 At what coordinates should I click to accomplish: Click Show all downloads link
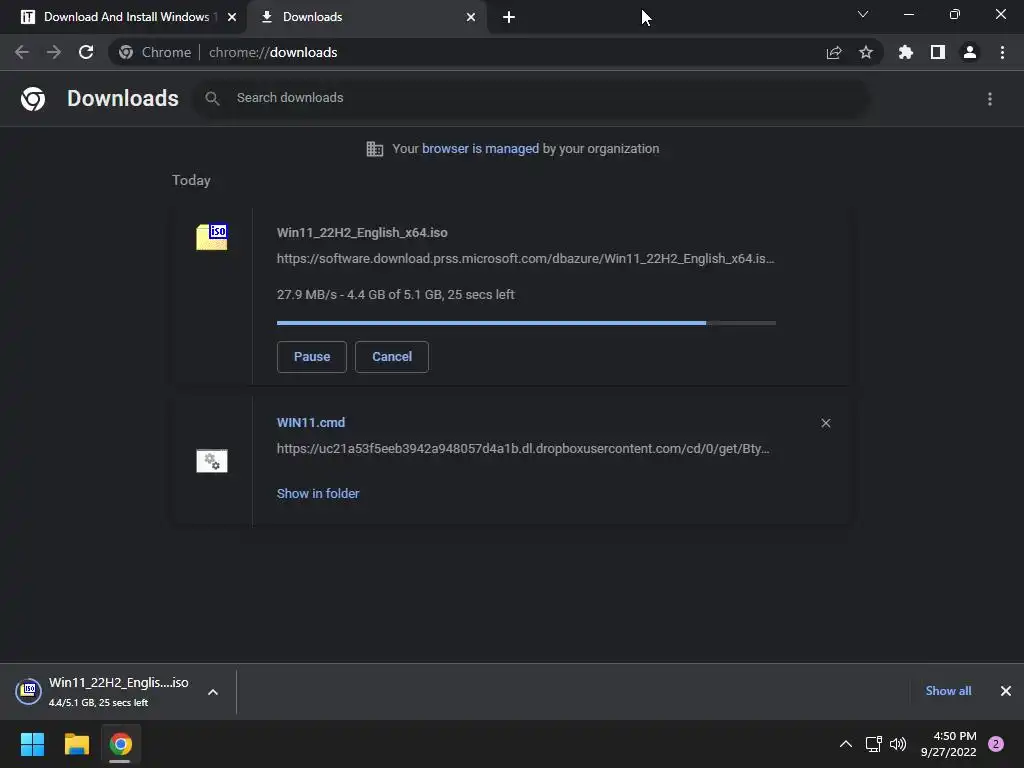pyautogui.click(x=948, y=691)
